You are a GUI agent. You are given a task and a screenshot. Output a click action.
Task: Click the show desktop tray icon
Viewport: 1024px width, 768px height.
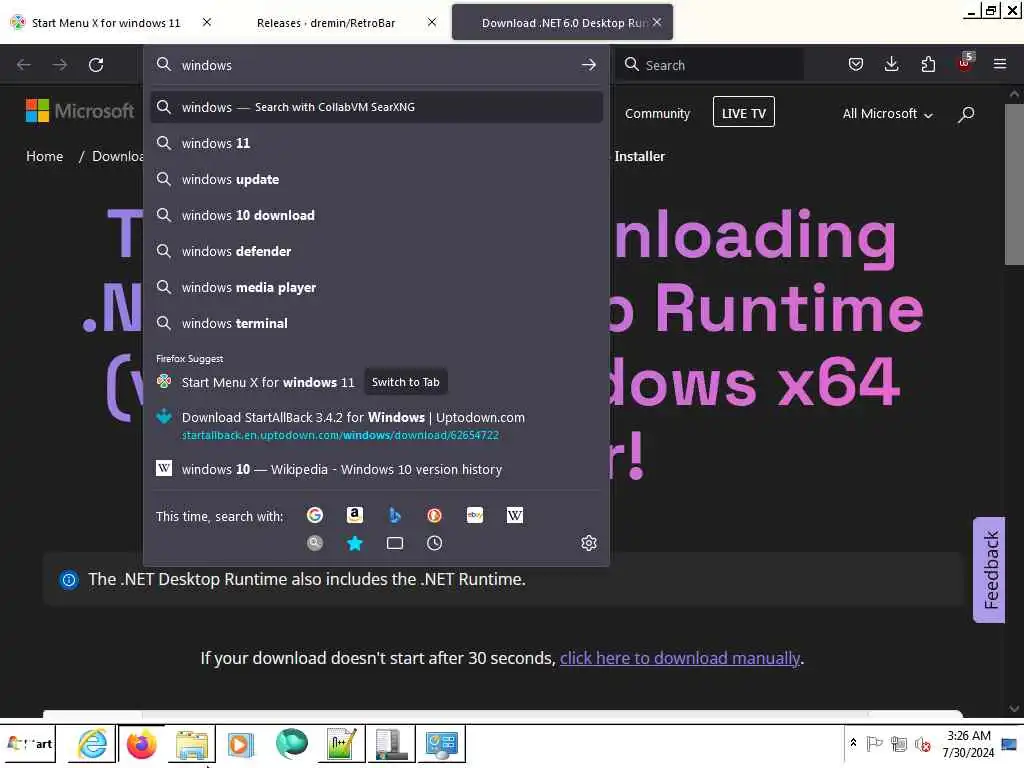coord(1009,744)
